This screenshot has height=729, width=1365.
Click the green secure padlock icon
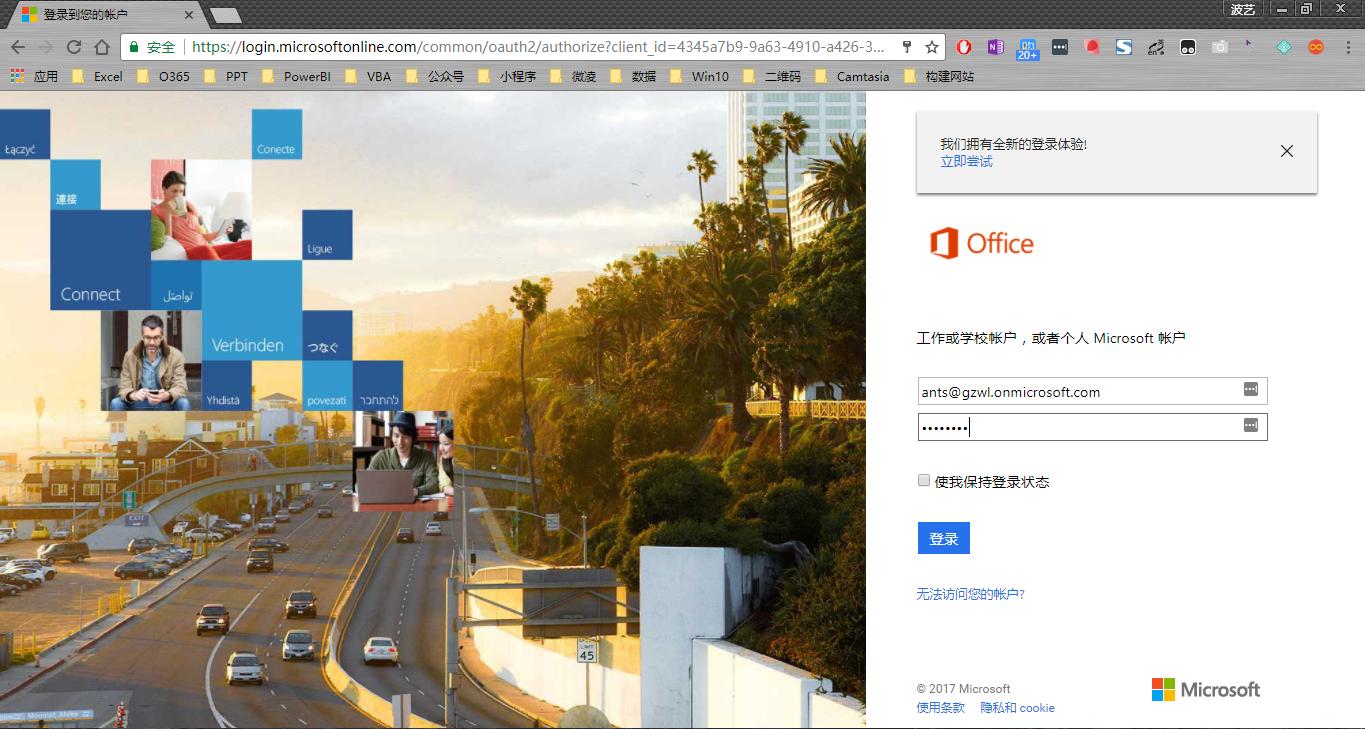coord(134,47)
